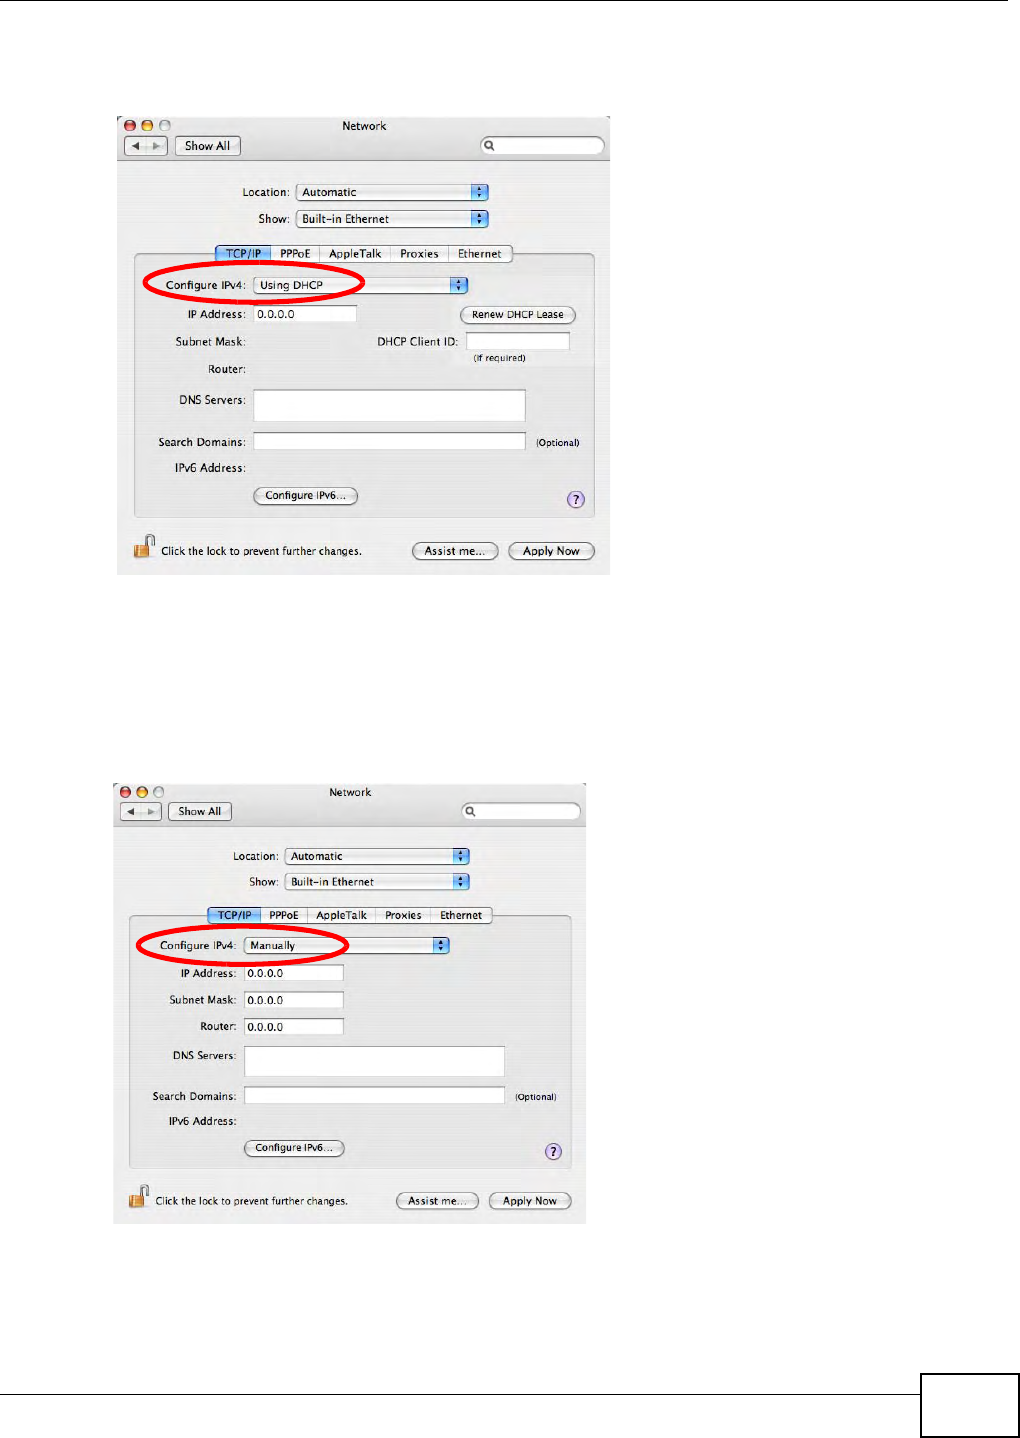Screen dimensions: 1020x1438
Task: Click the search magnifier in the upper window
Action: coord(489,146)
